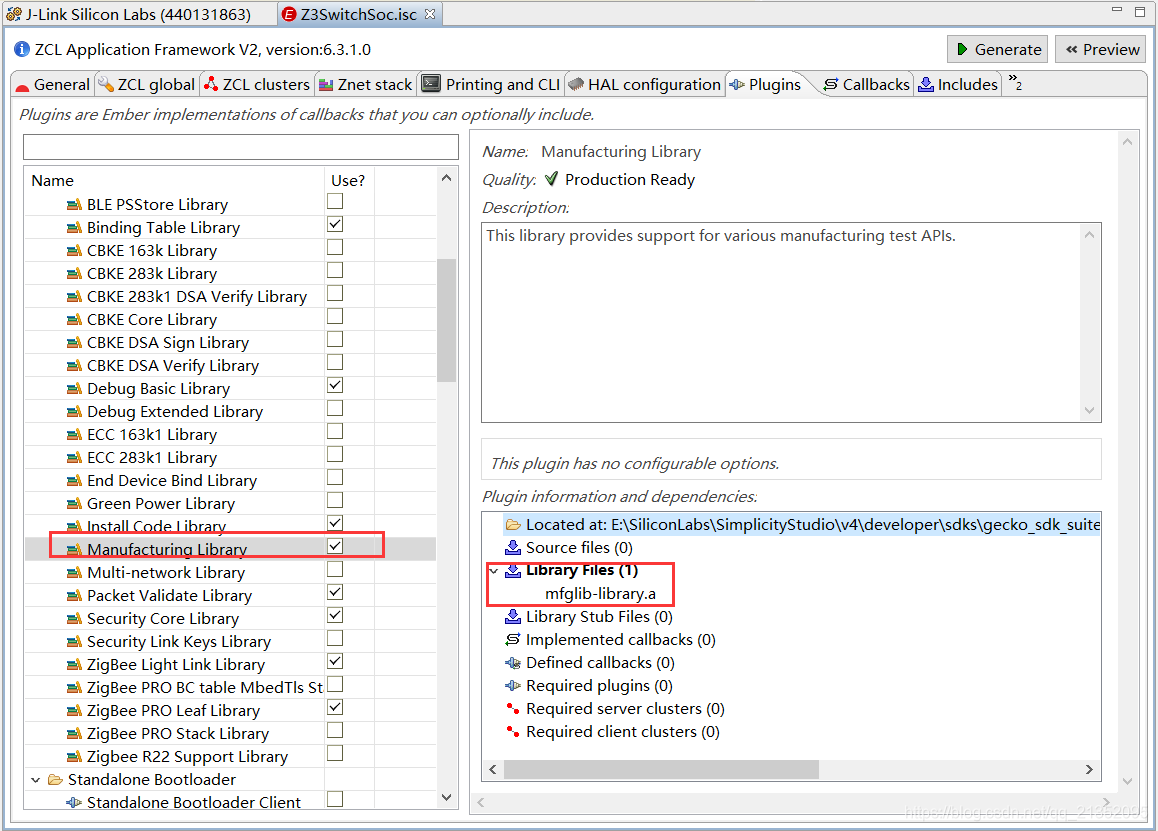The image size is (1158, 831).
Task: Open the HAL configuration tab
Action: click(644, 85)
